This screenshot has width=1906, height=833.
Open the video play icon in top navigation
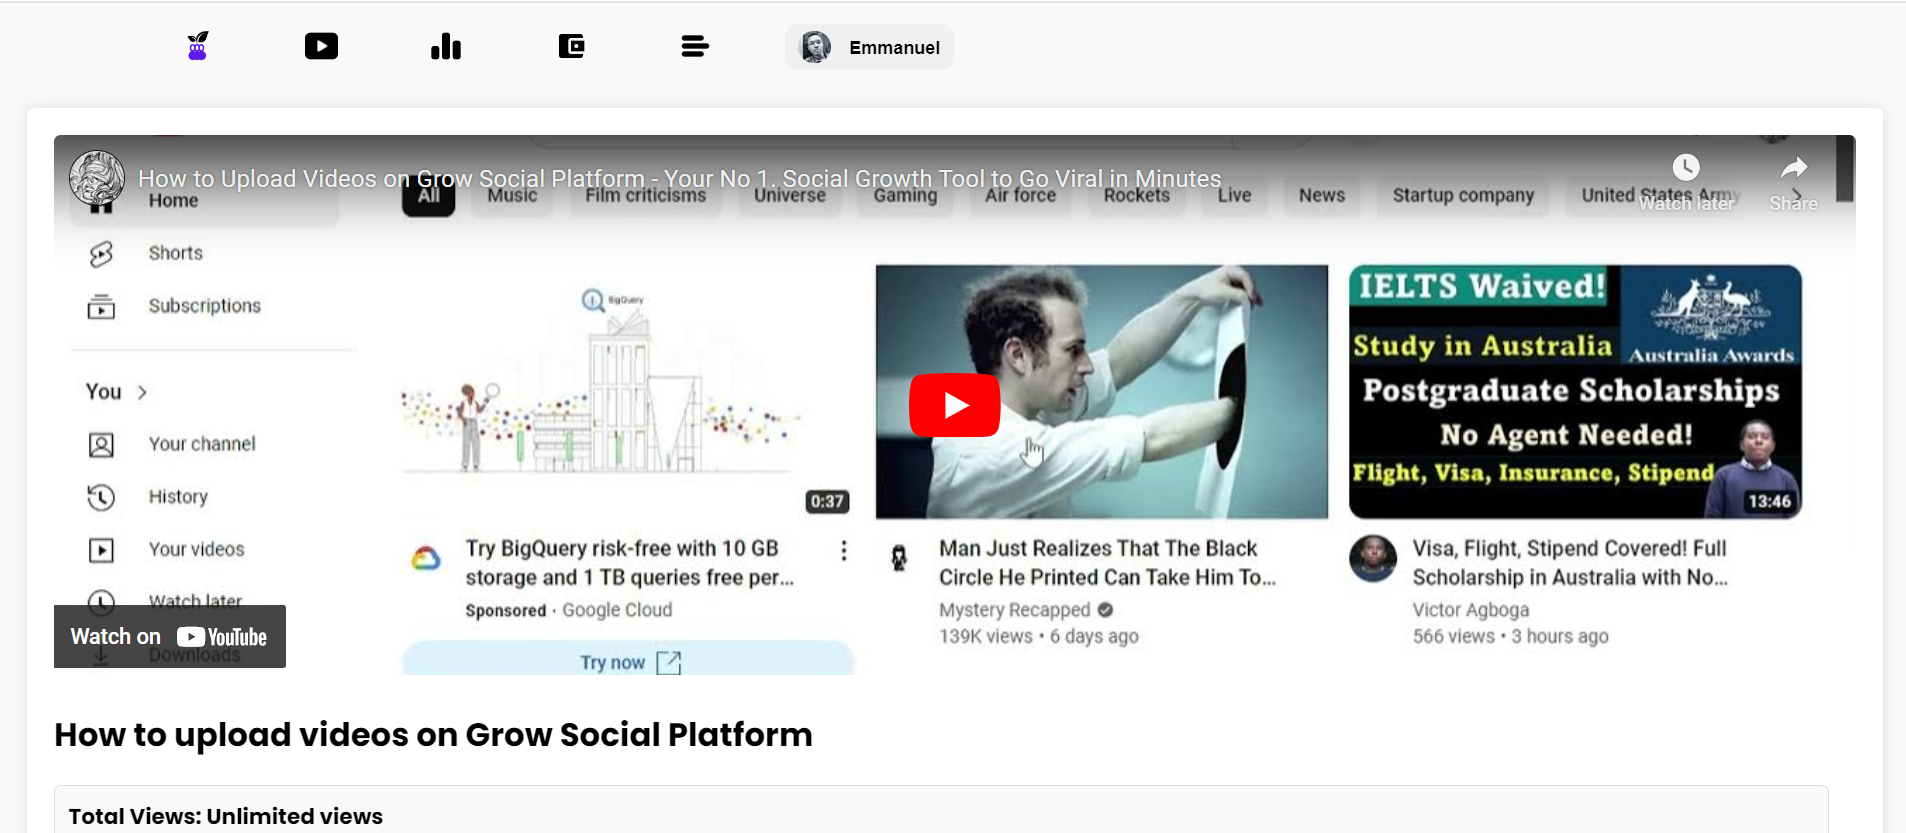321,46
